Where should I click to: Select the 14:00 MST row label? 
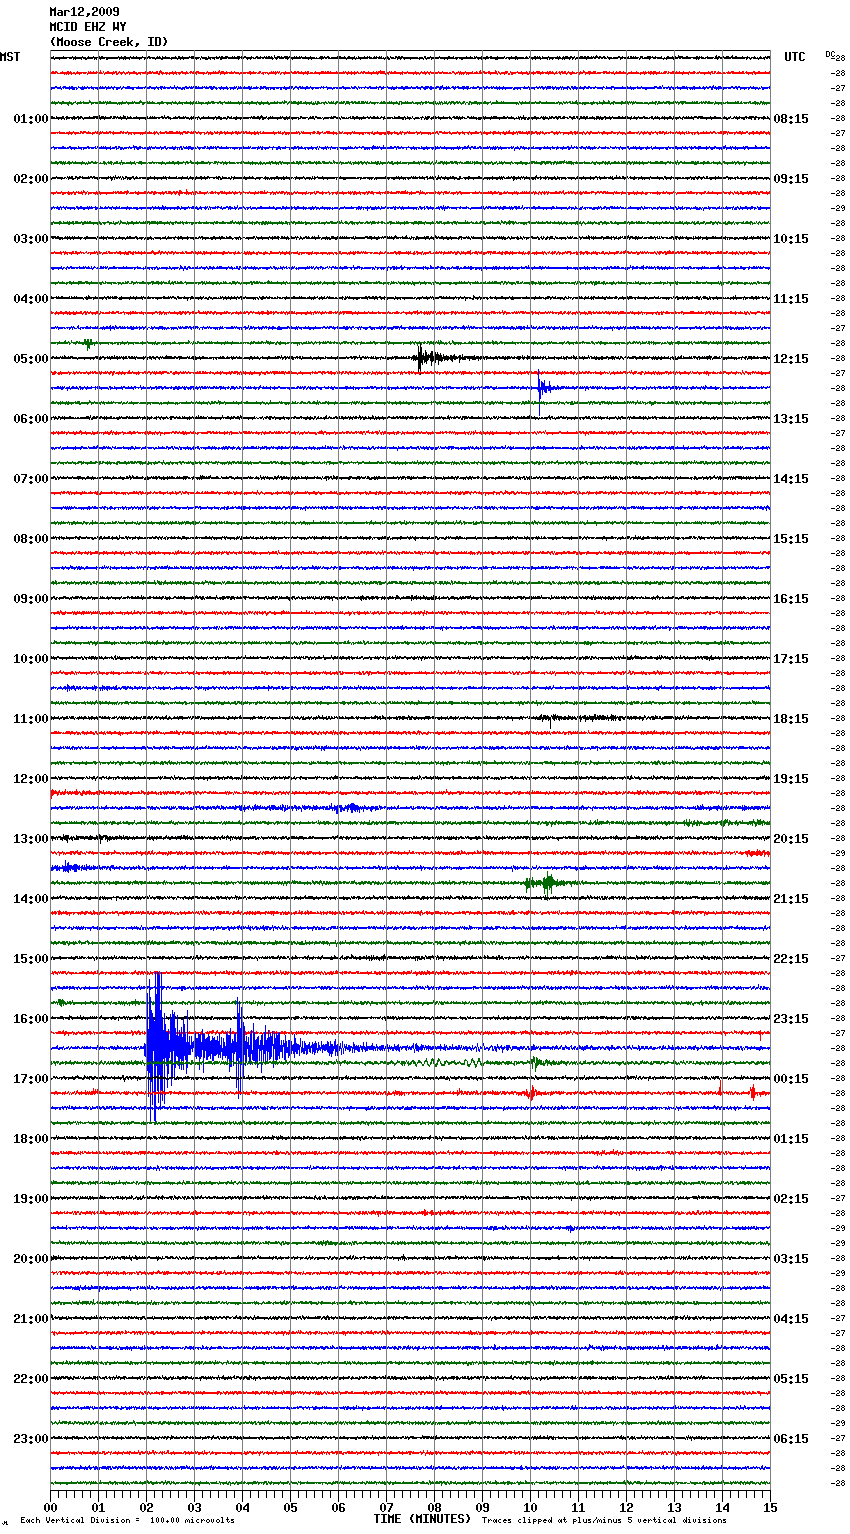point(31,899)
